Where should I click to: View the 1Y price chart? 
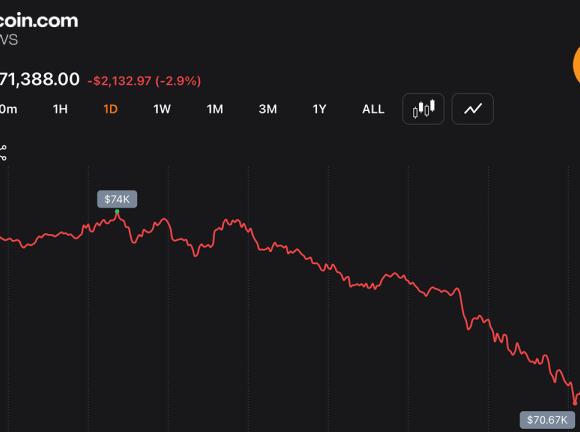click(x=319, y=109)
